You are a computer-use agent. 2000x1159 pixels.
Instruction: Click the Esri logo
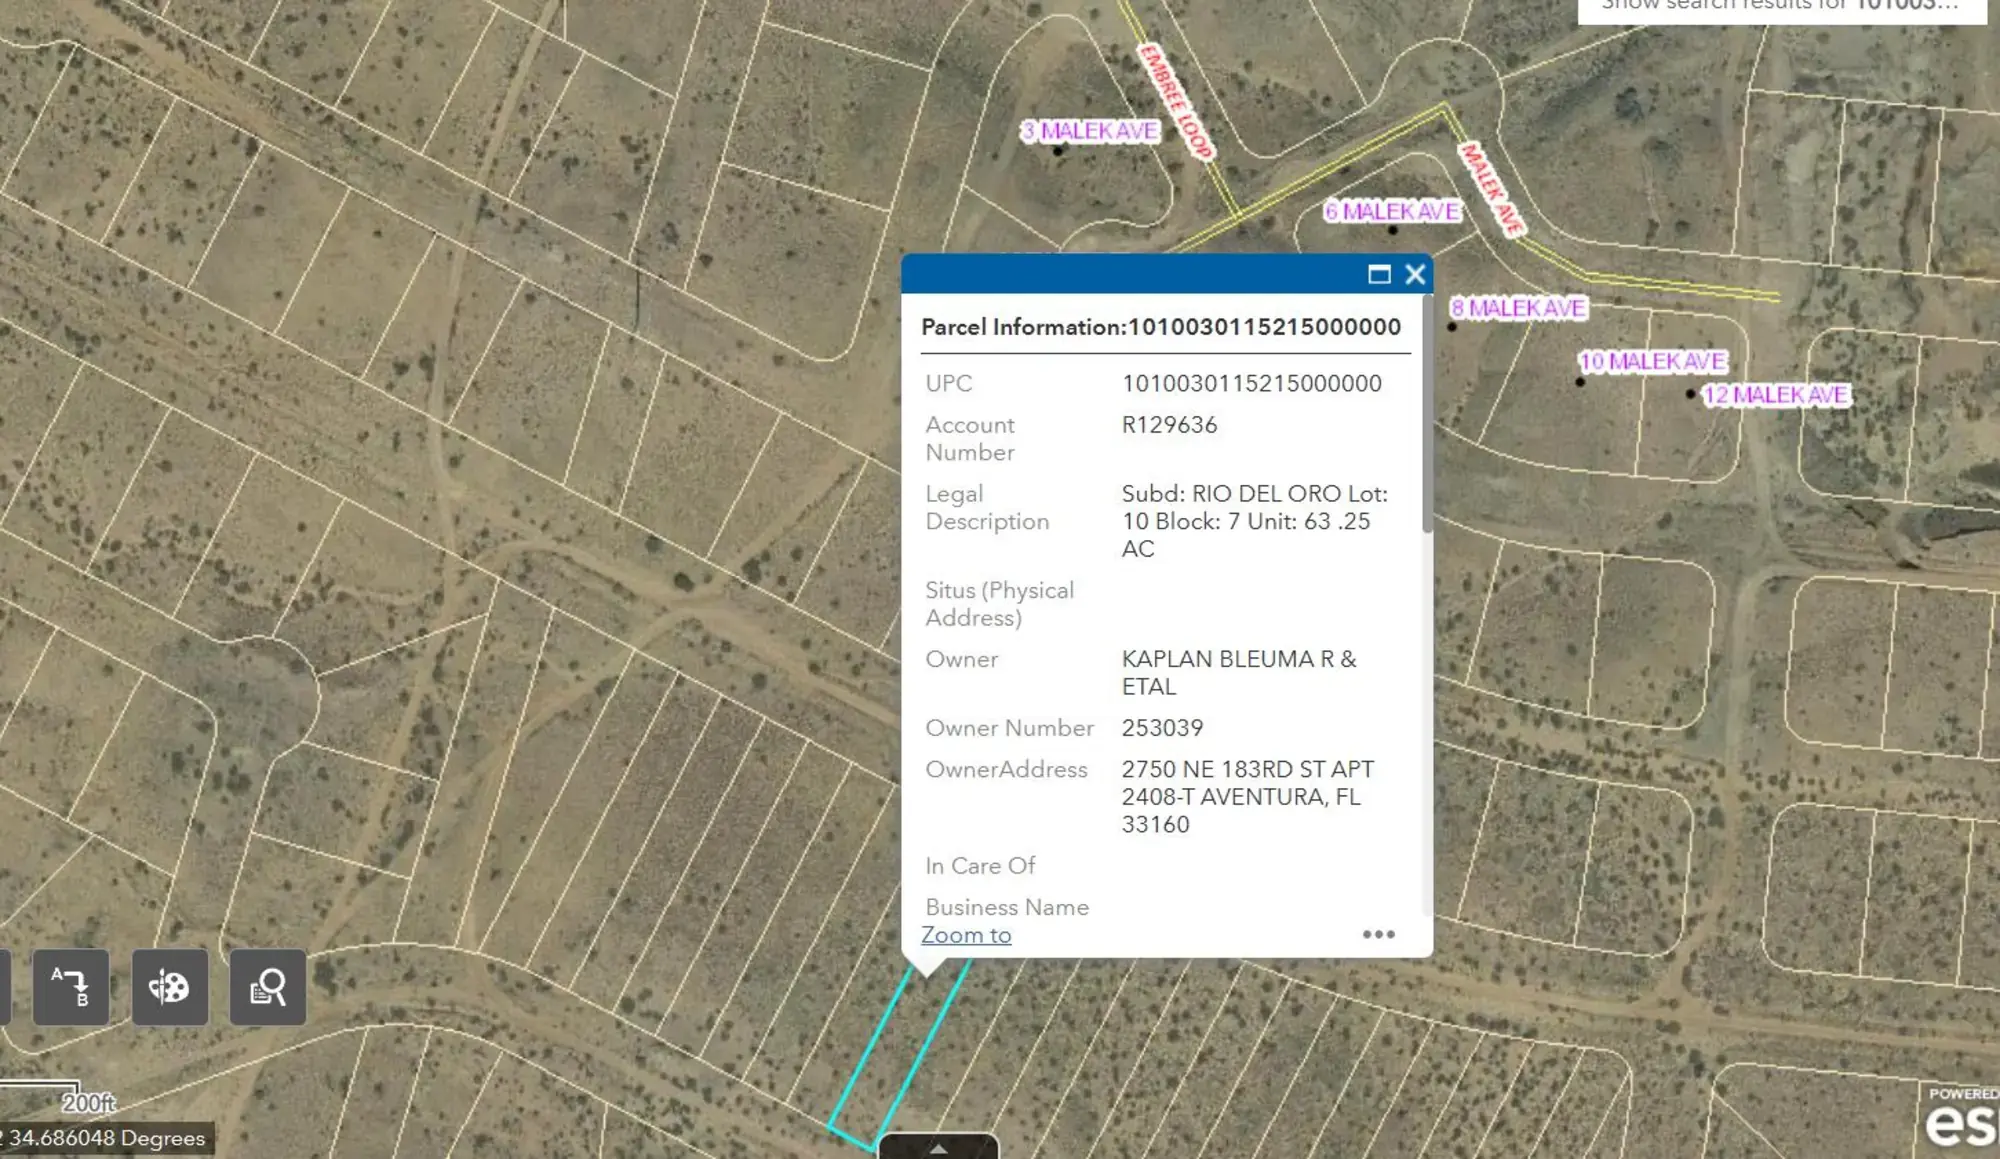point(1960,1125)
